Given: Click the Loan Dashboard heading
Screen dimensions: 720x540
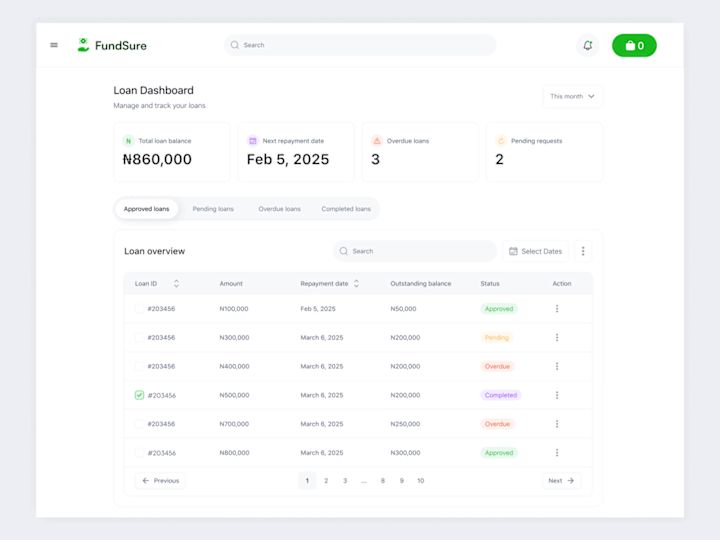Looking at the screenshot, I should [x=153, y=90].
